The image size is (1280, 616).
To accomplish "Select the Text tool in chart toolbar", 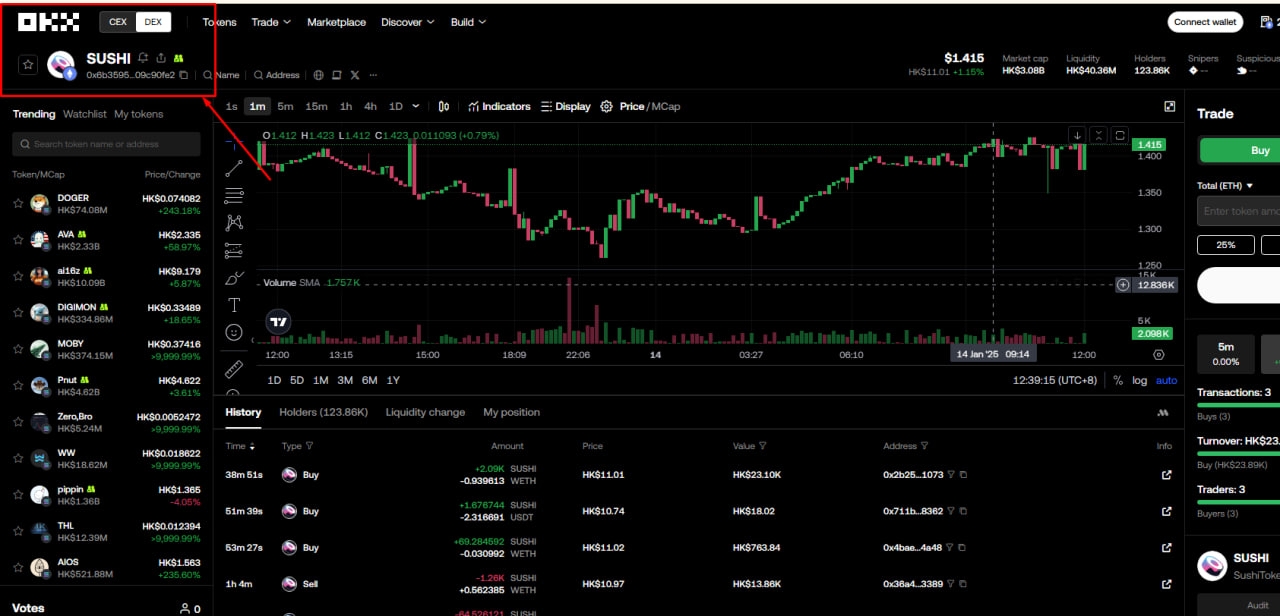I will click(234, 305).
